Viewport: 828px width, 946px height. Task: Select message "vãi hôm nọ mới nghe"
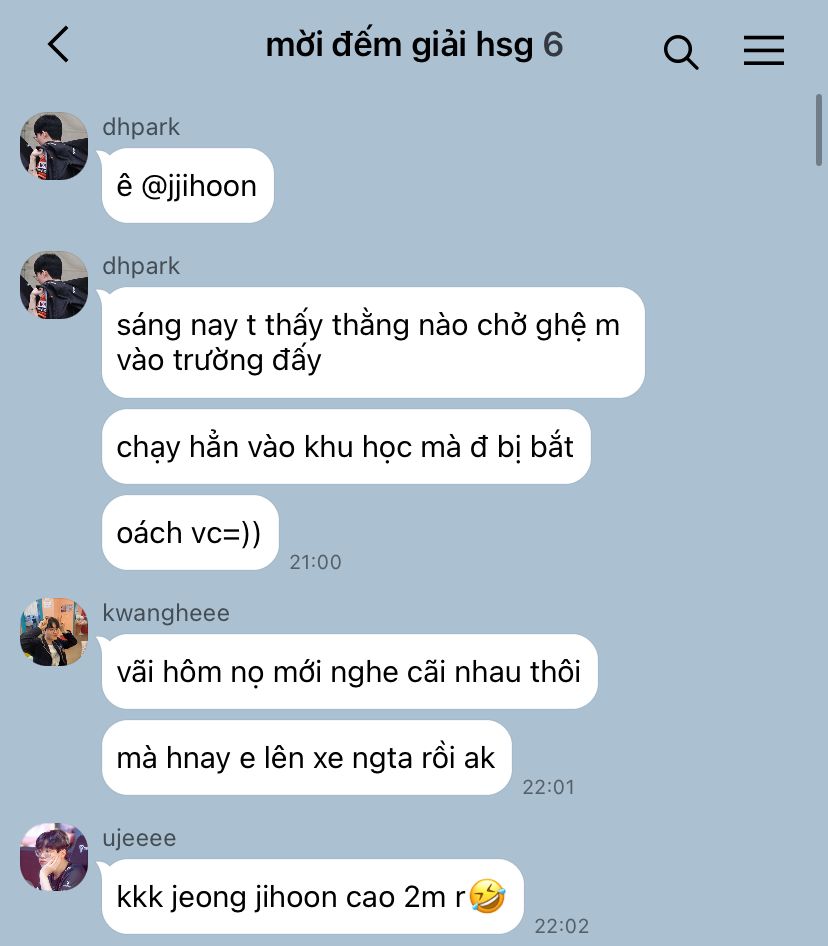[349, 671]
